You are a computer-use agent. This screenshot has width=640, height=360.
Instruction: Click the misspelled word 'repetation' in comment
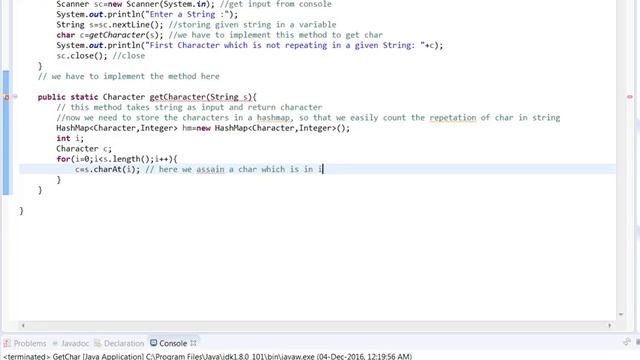[x=453, y=118]
